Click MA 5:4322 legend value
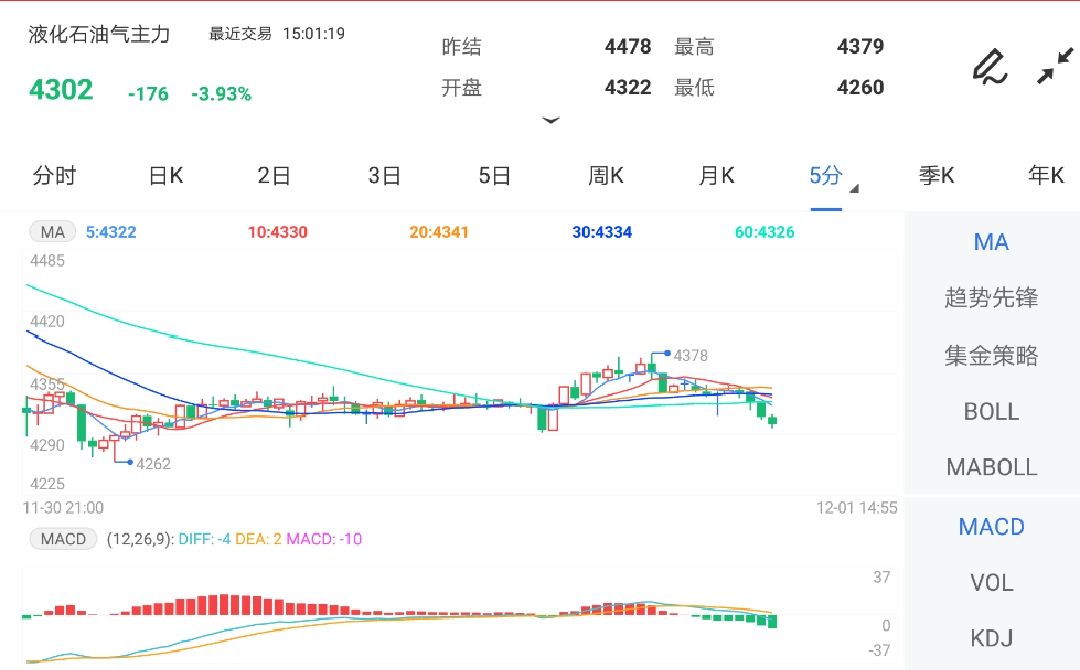The image size is (1080, 670). click(111, 232)
